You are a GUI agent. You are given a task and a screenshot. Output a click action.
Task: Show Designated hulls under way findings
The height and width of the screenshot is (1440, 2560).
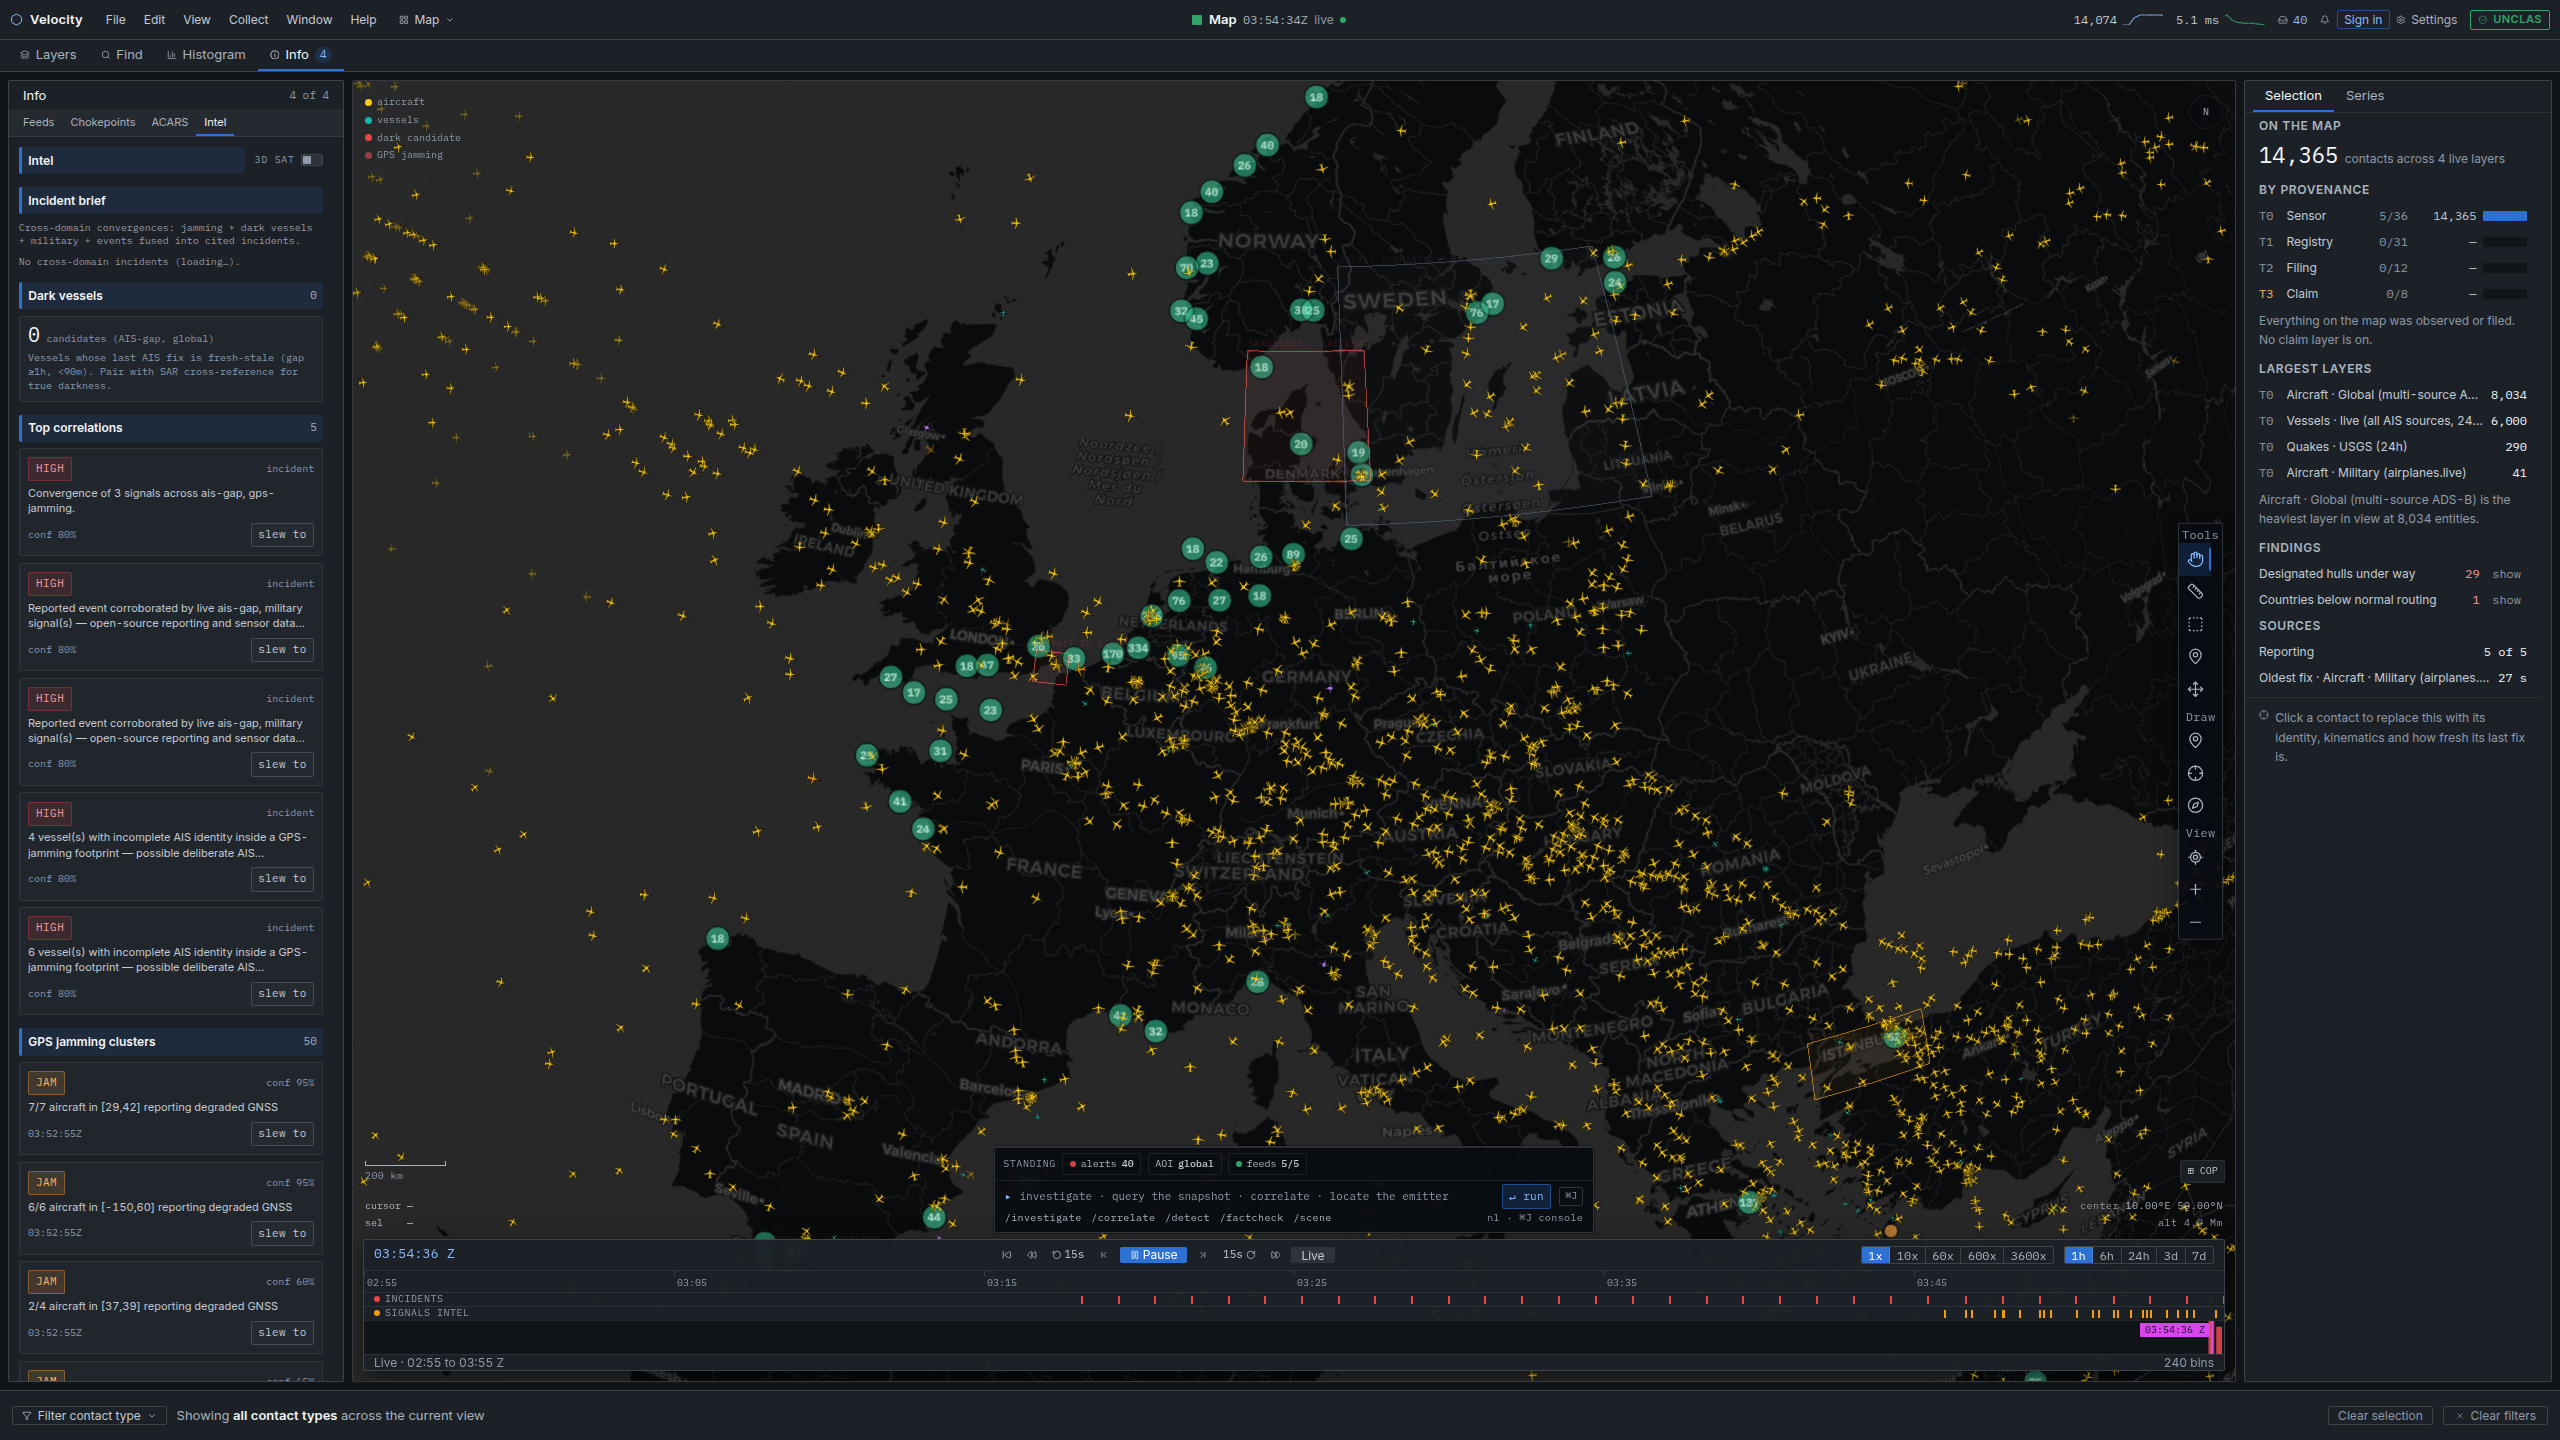coord(2506,574)
